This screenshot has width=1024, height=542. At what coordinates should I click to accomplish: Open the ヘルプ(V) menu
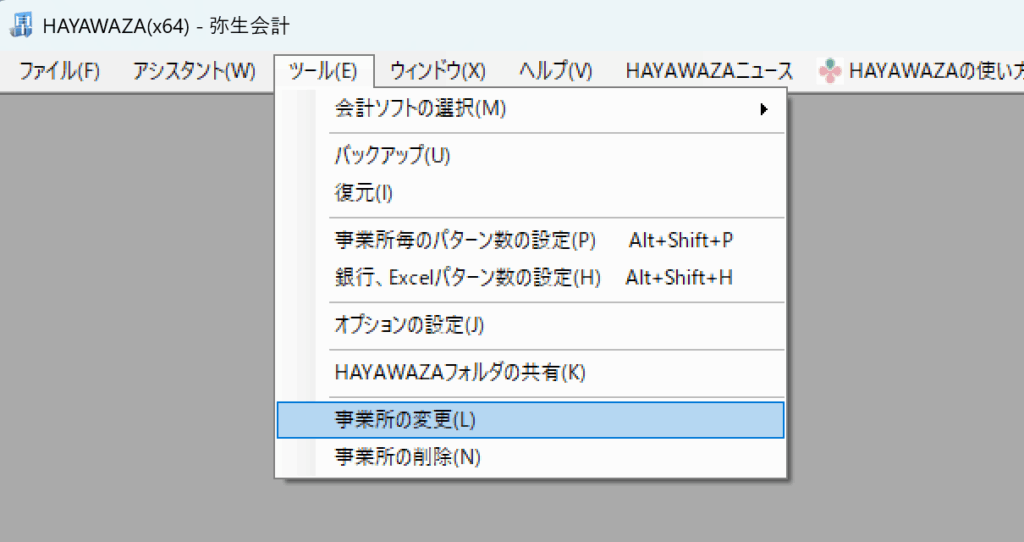coord(556,71)
